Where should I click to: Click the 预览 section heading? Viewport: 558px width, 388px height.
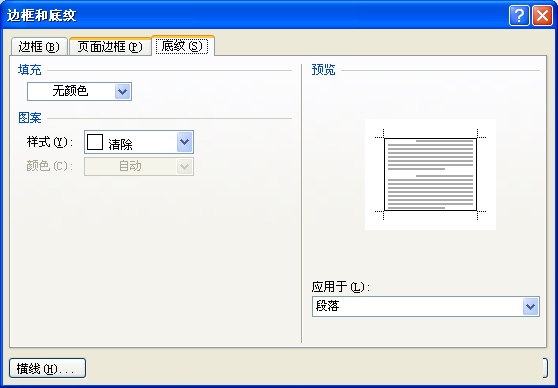323,70
